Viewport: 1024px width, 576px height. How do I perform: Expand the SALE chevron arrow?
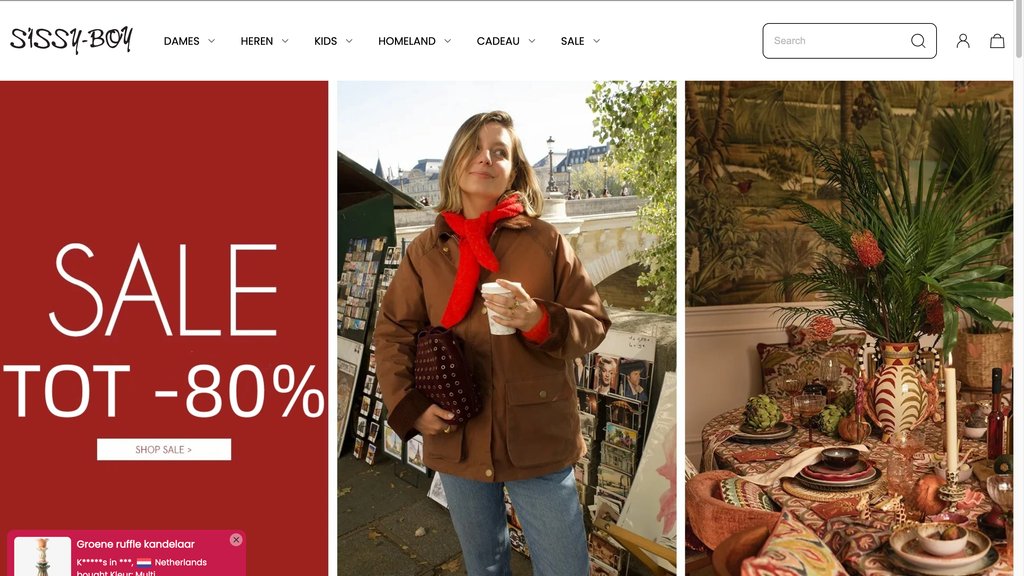(x=596, y=40)
